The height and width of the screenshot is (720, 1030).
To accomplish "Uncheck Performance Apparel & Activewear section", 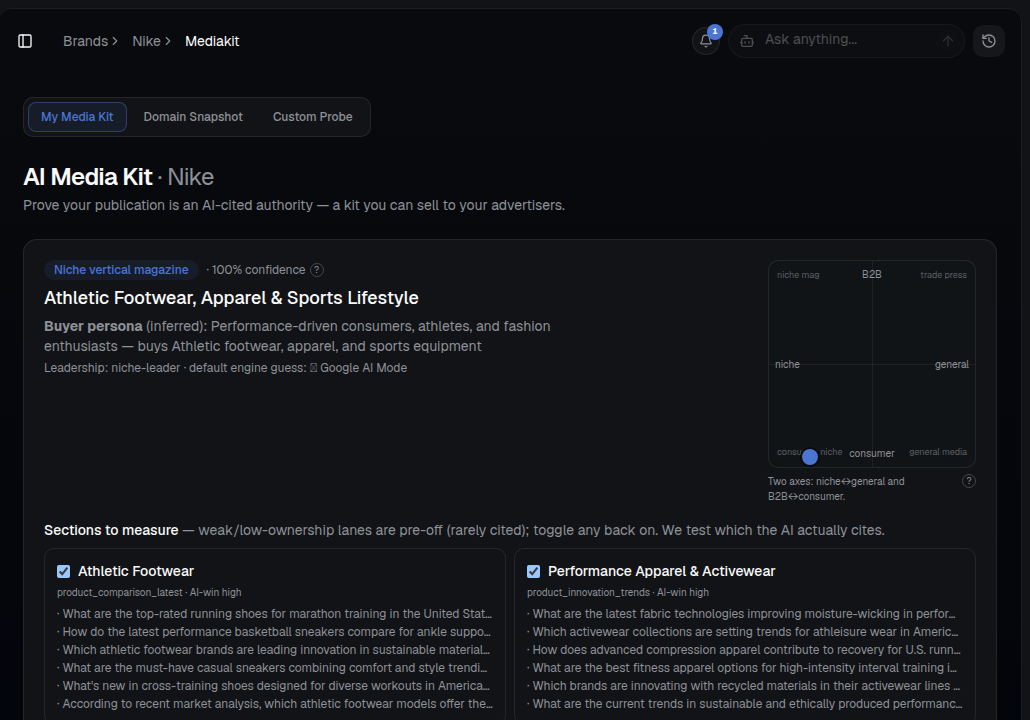I will tap(533, 572).
